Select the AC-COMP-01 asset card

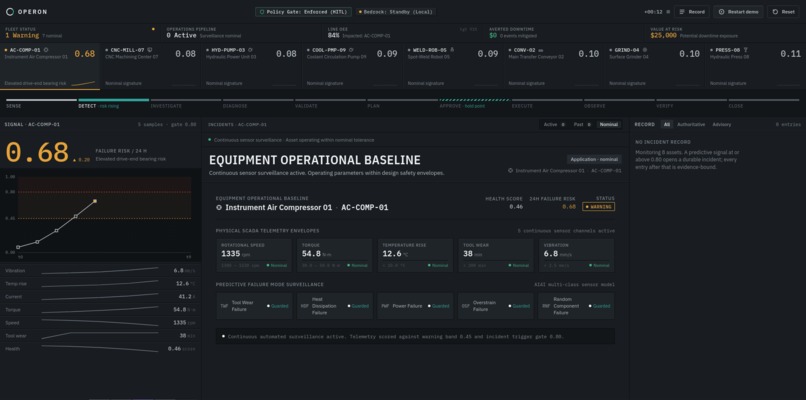click(50, 66)
